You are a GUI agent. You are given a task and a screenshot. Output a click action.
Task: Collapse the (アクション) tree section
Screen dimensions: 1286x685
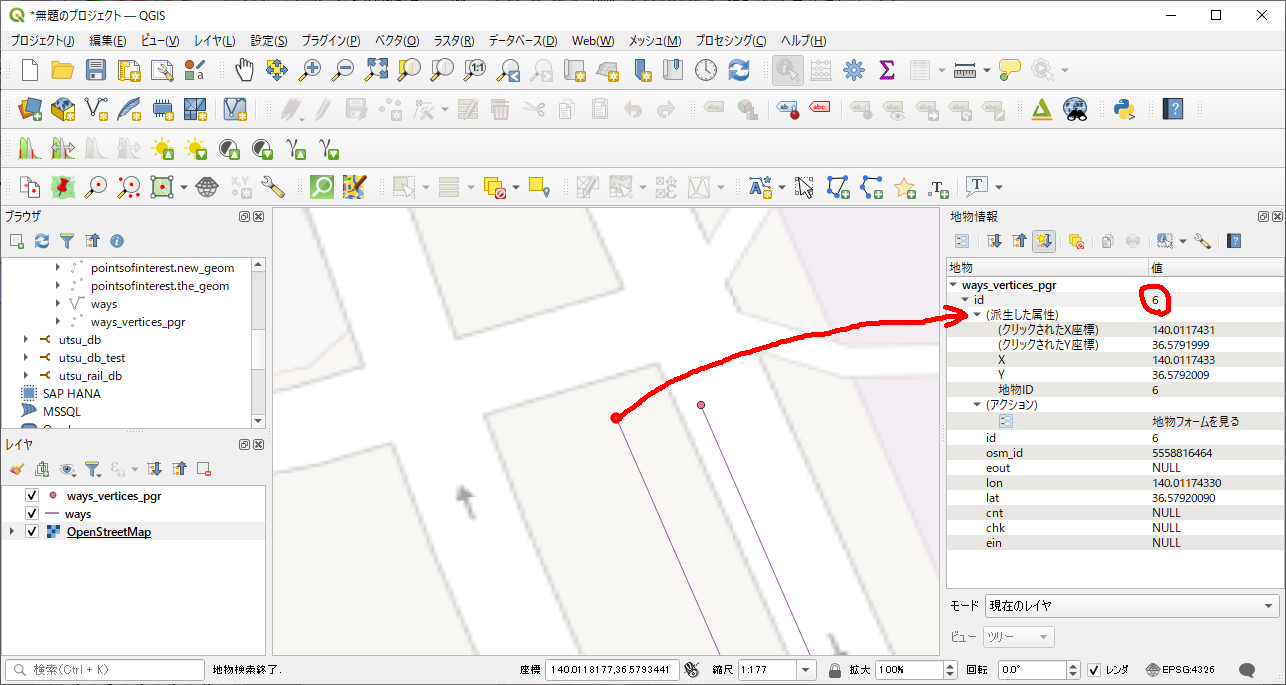click(977, 405)
